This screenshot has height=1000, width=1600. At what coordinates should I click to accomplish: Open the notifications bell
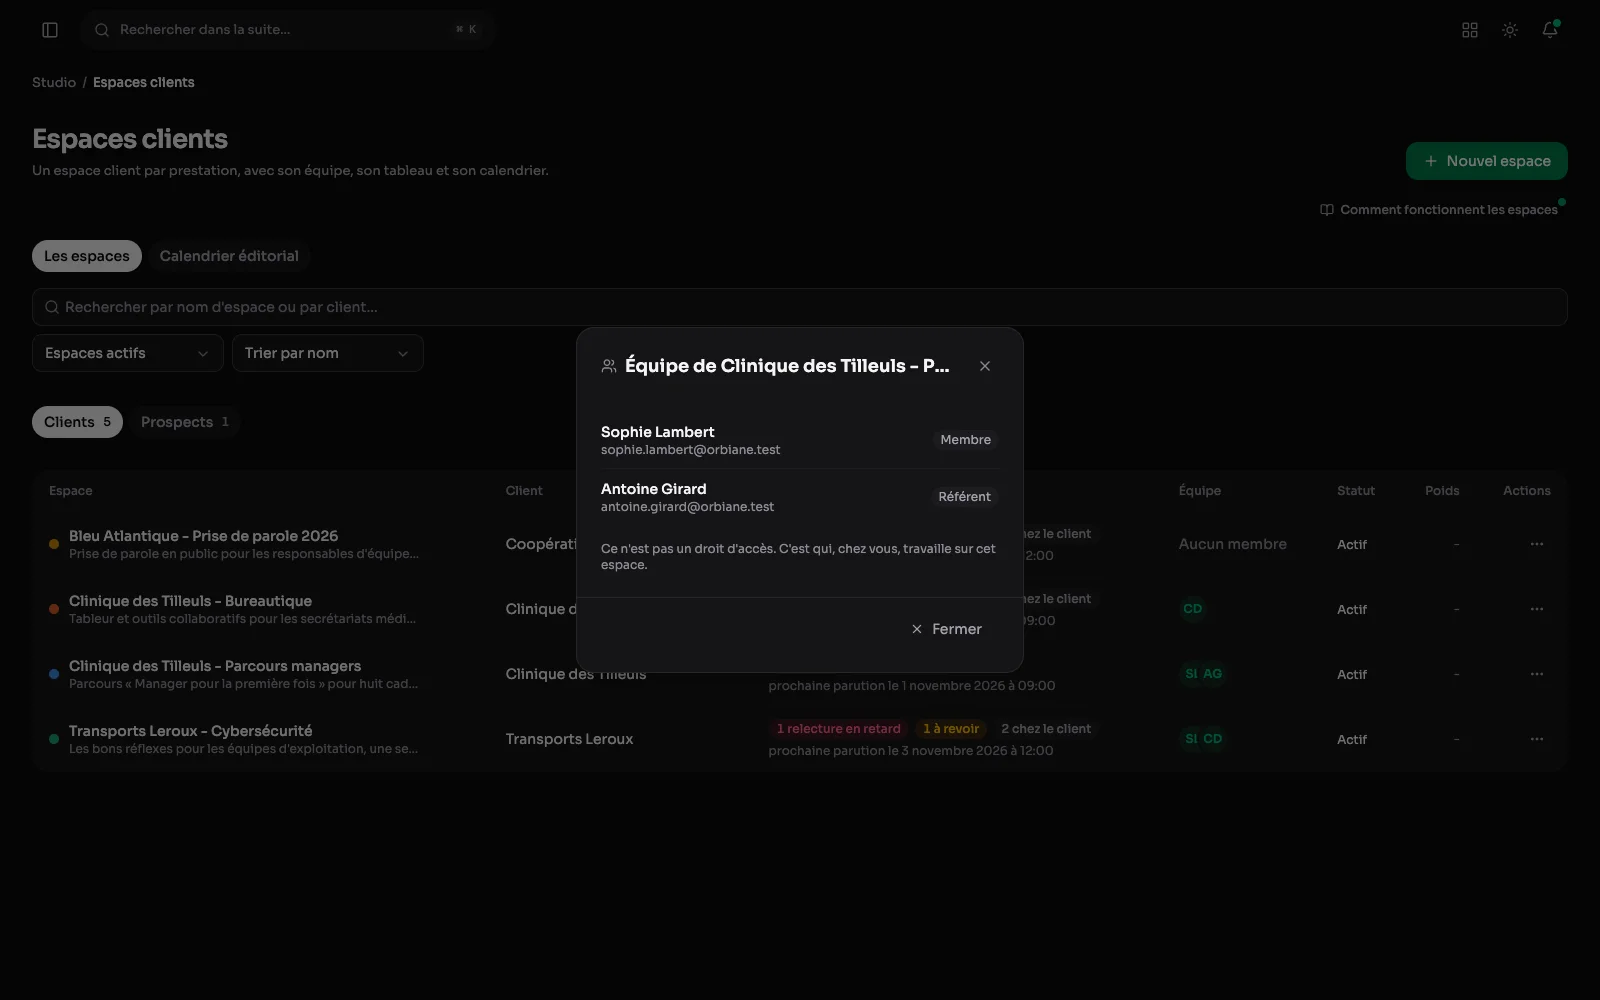pos(1550,30)
